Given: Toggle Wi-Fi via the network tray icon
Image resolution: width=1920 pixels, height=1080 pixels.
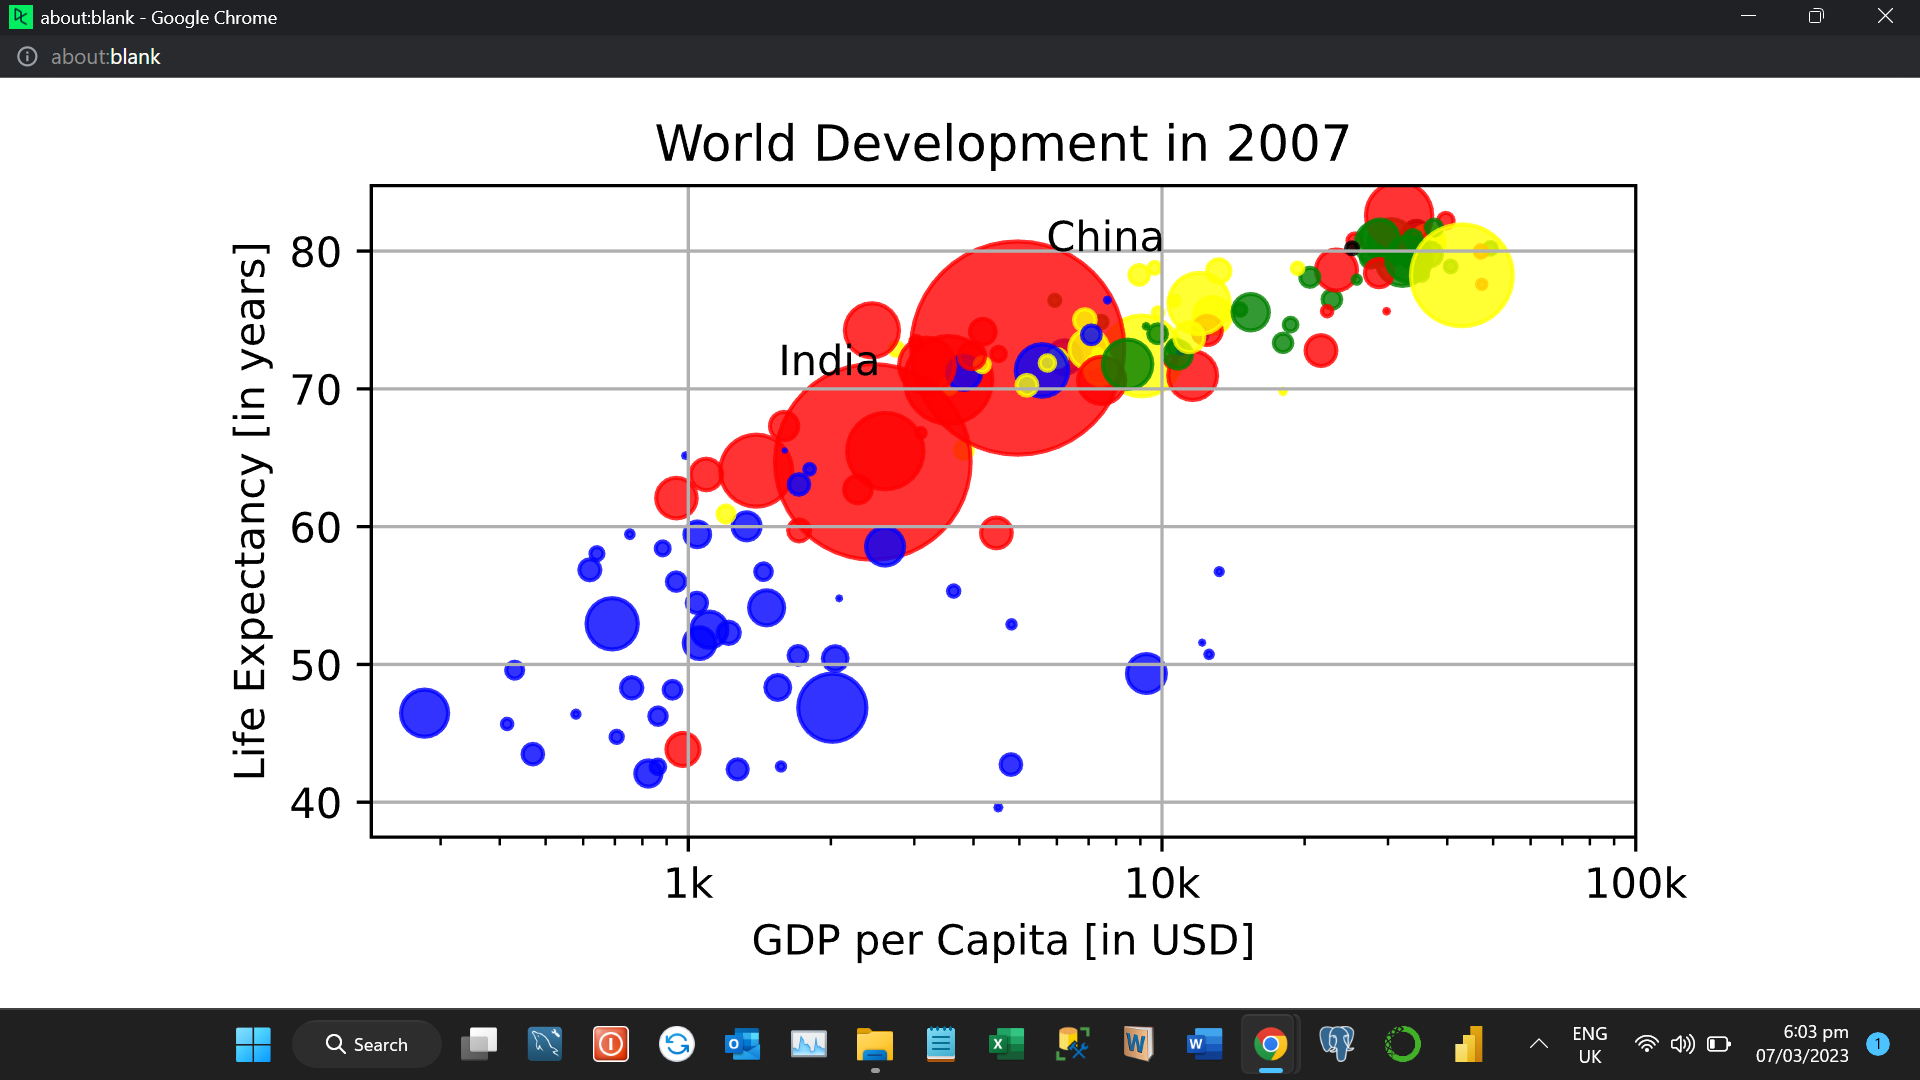Looking at the screenshot, I should pos(1646,1043).
